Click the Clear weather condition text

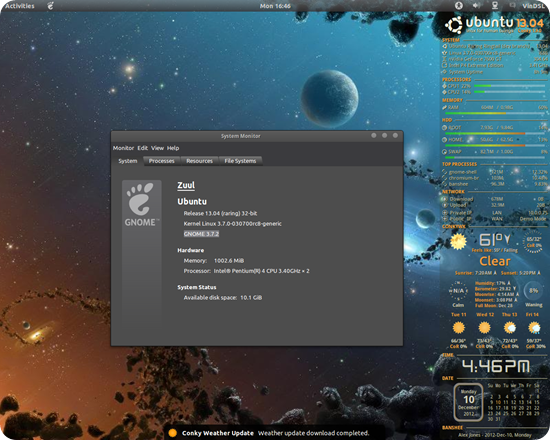point(495,261)
